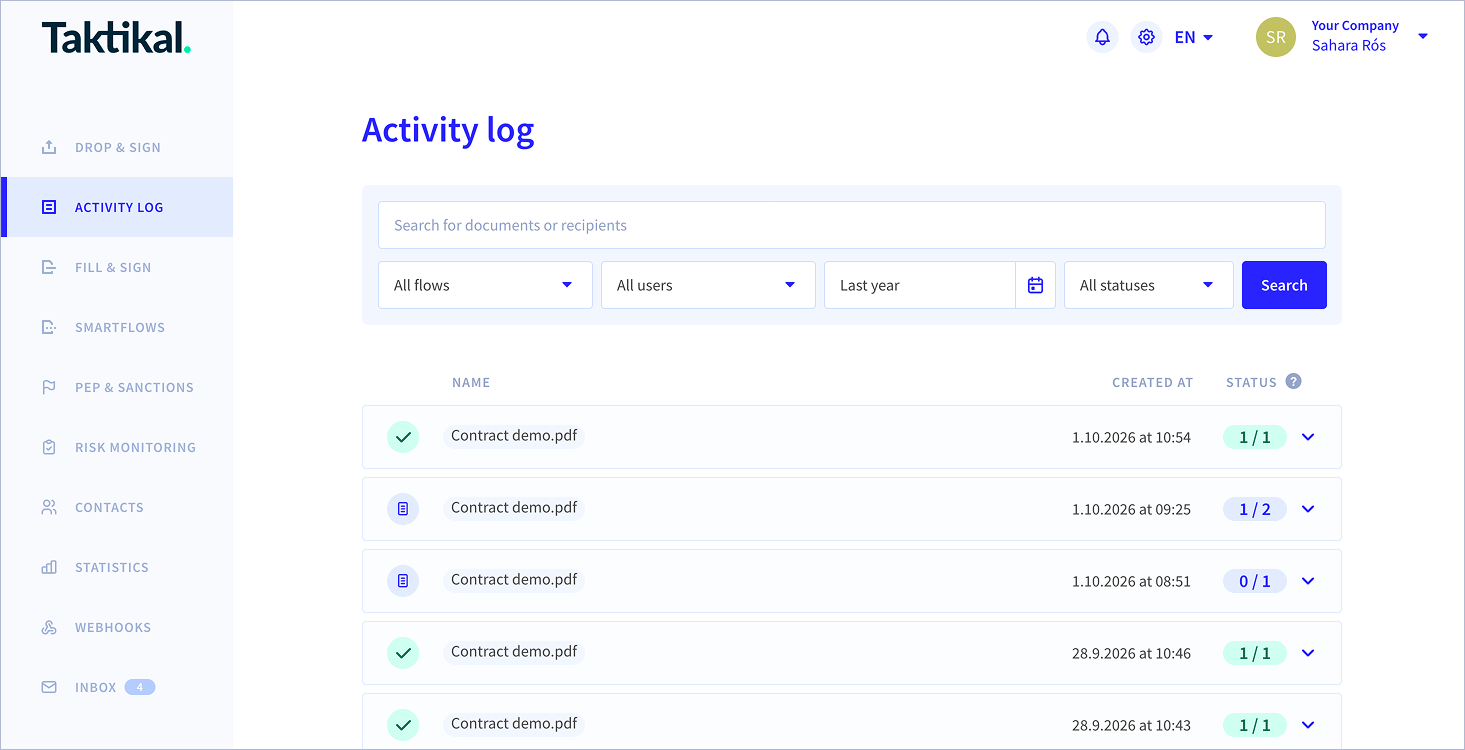The width and height of the screenshot is (1465, 750).
Task: Click the Last year date range field
Action: pyautogui.click(x=920, y=285)
